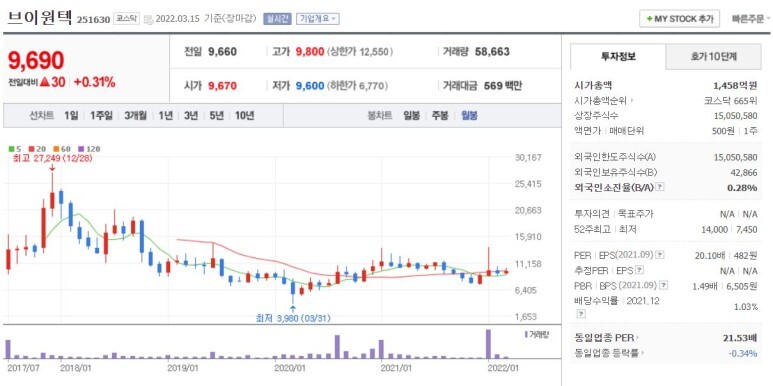Viewport: 773px width, 386px height.
Task: Click the 1.49배 | 6,505원 PBR value
Action: [x=724, y=285]
